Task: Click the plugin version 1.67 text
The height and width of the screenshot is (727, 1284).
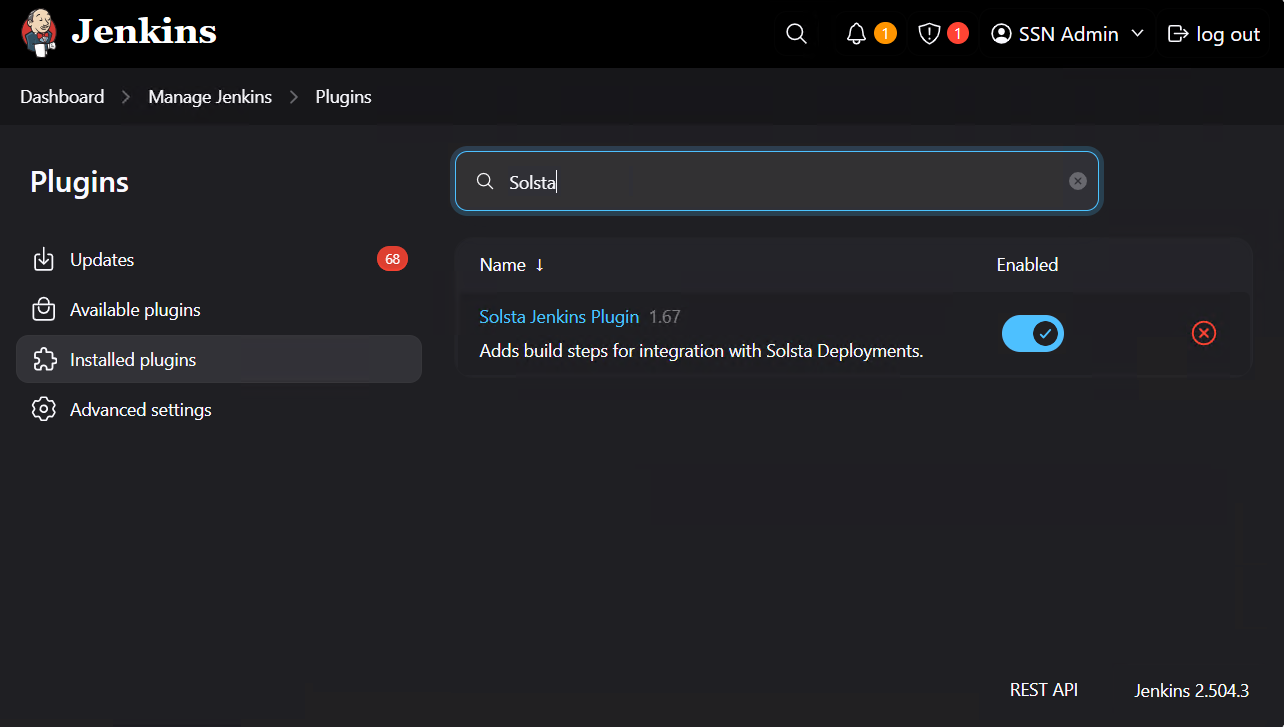Action: (x=665, y=317)
